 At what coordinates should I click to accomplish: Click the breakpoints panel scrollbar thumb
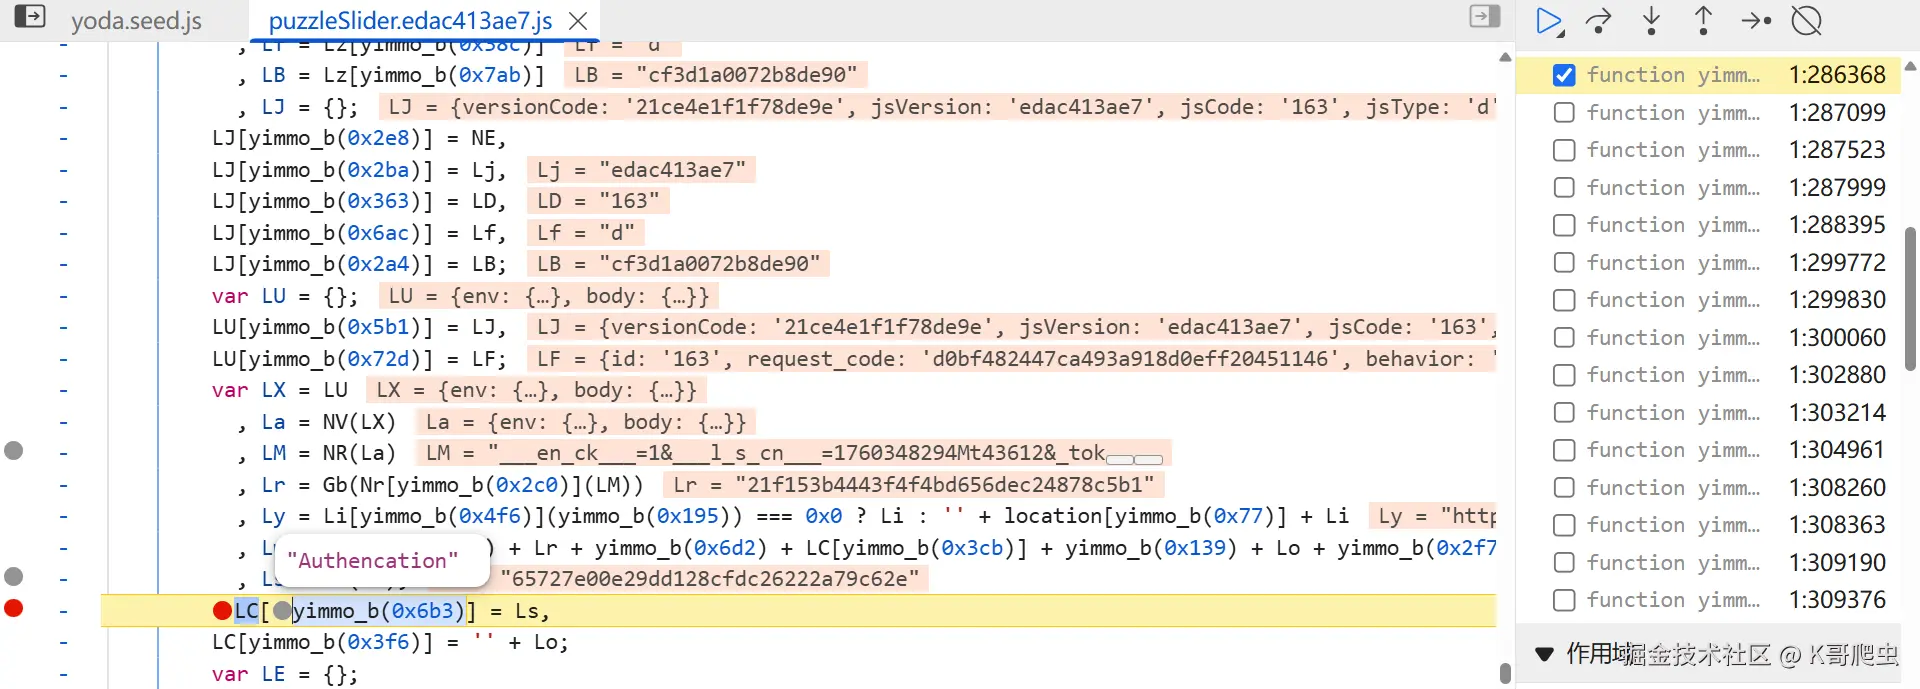click(x=1910, y=299)
